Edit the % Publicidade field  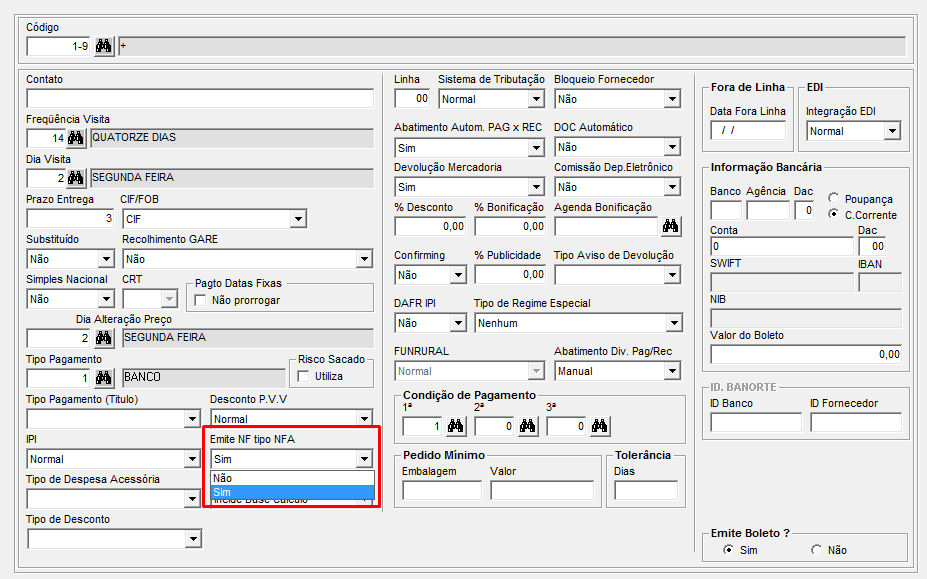[x=510, y=274]
